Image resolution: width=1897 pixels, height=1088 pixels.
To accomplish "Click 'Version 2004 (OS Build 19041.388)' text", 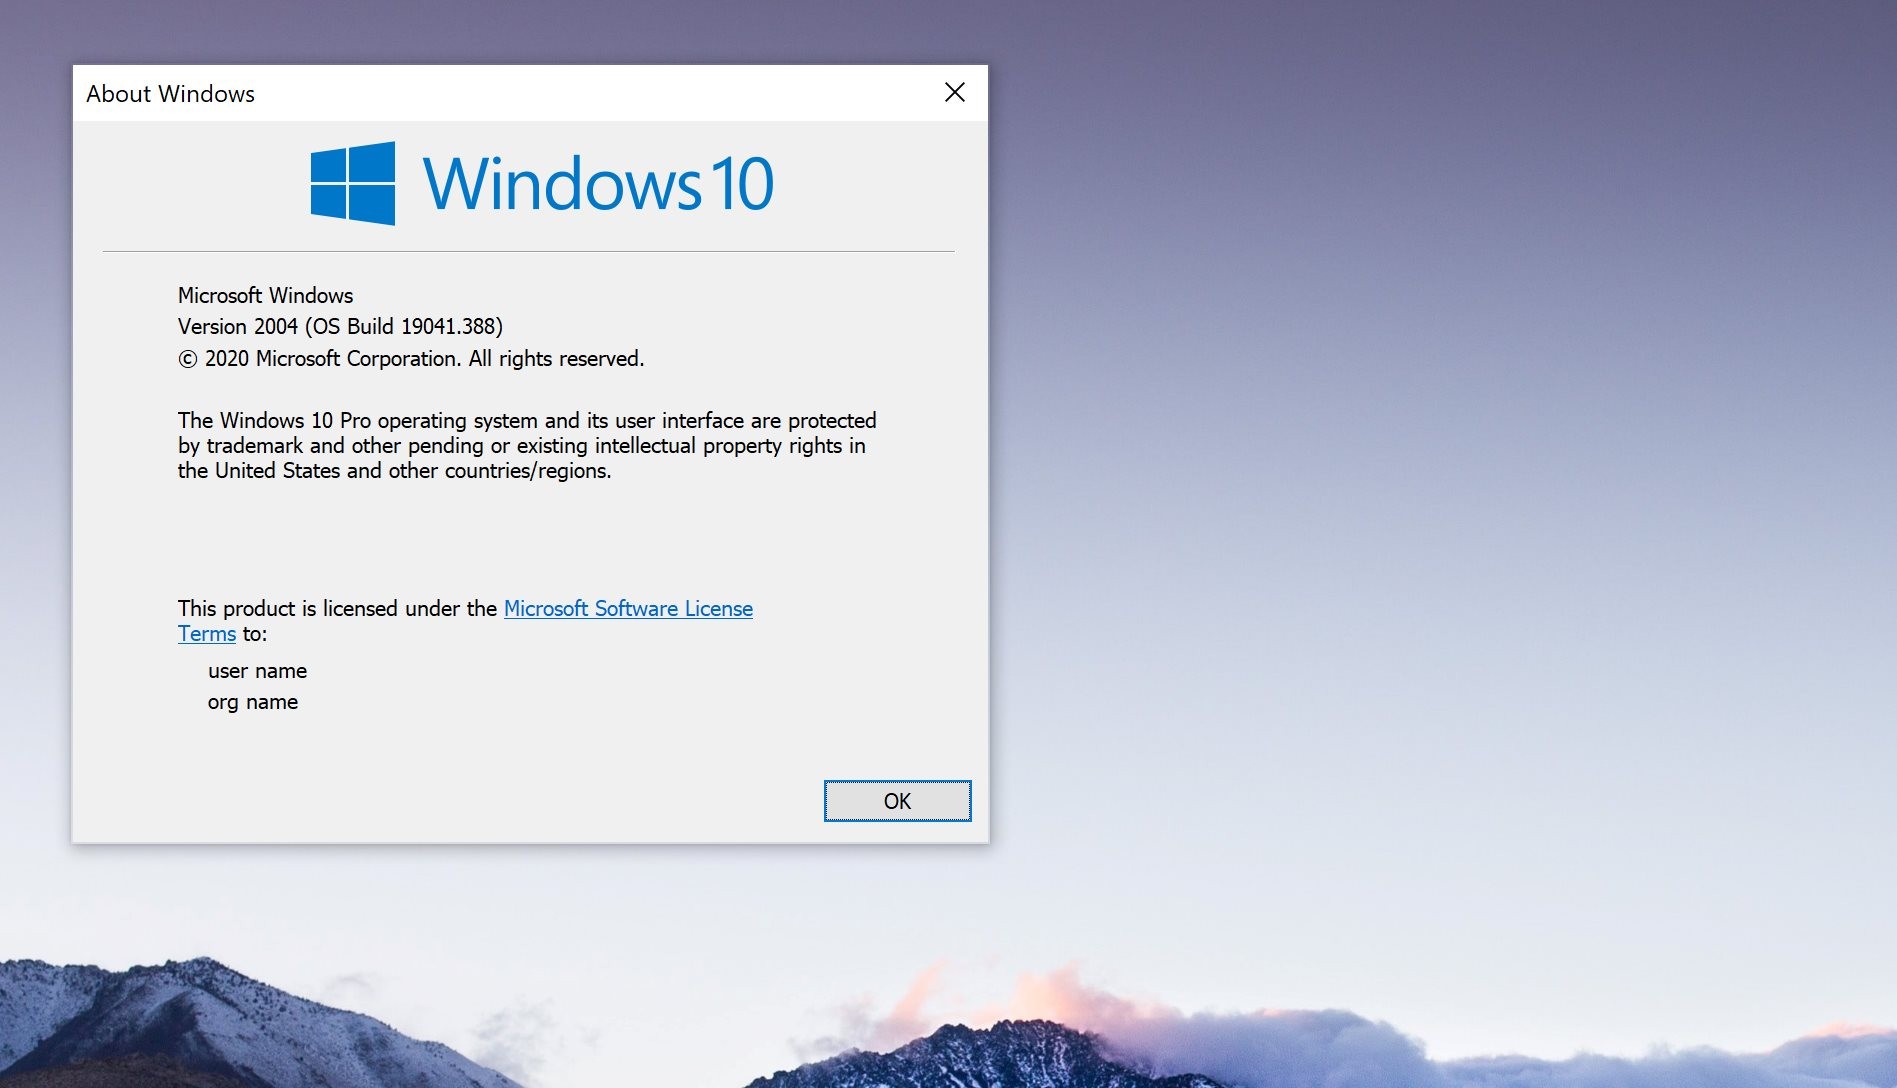I will click(340, 326).
